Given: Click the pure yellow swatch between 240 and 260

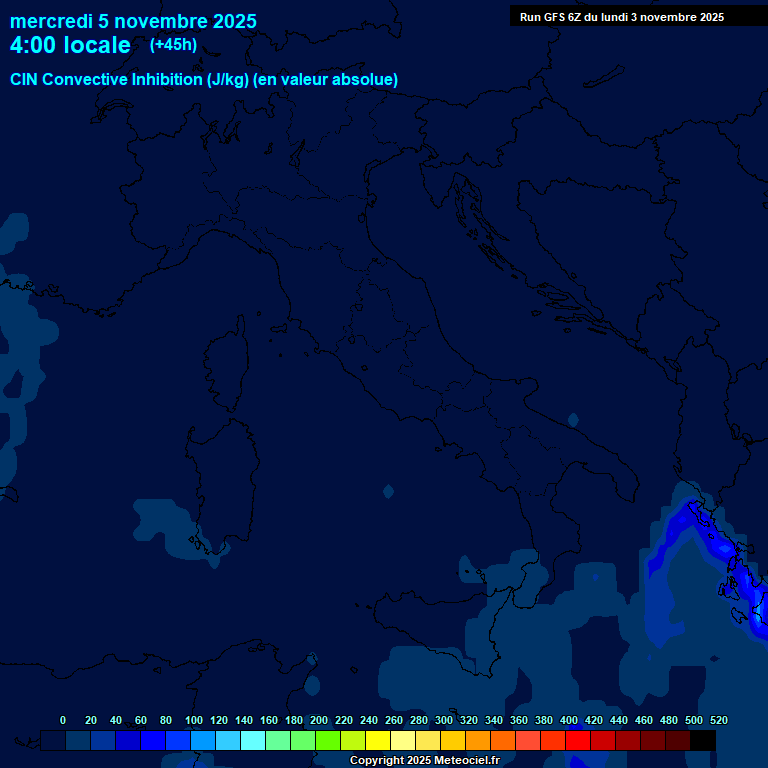Looking at the screenshot, I should click(x=378, y=741).
